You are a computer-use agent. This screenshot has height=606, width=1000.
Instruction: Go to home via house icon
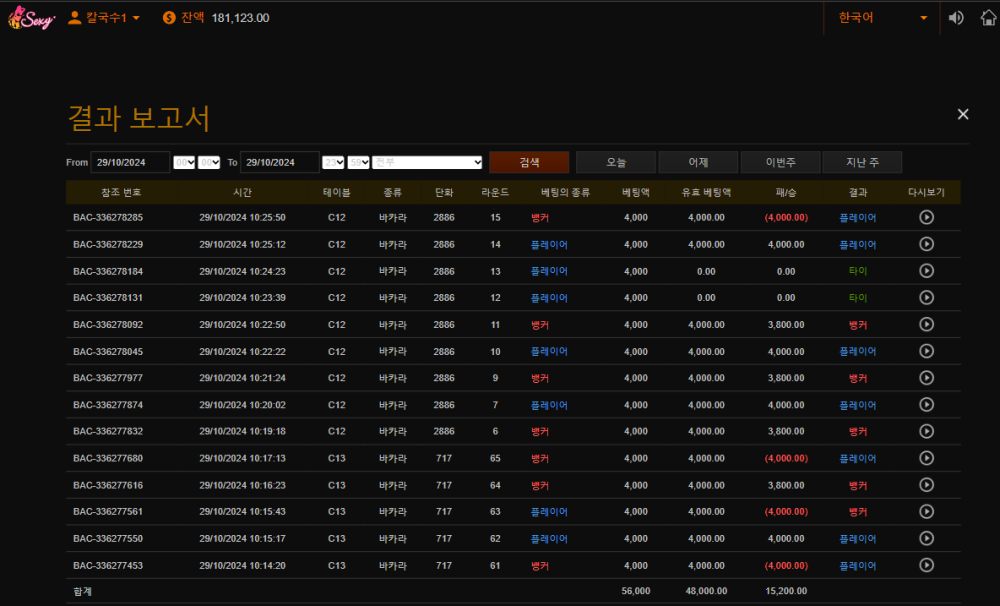point(988,18)
